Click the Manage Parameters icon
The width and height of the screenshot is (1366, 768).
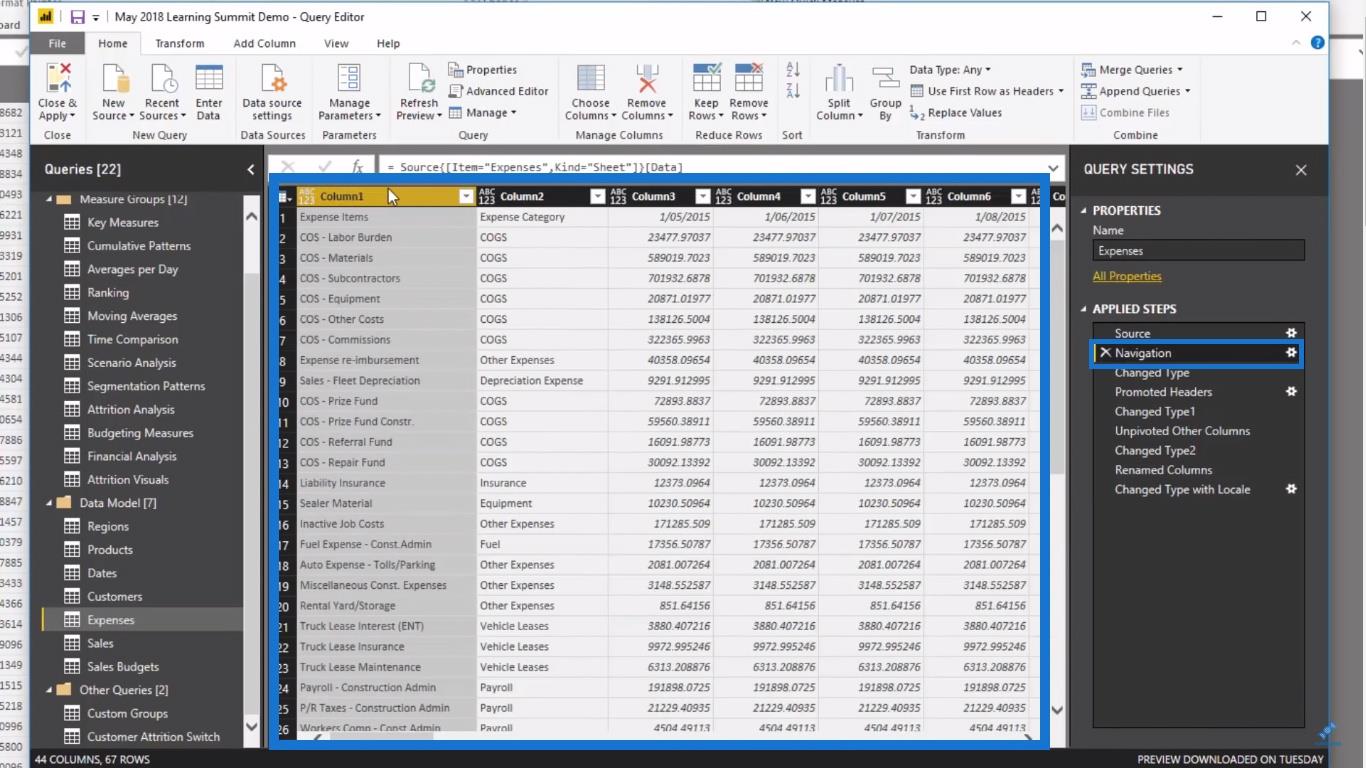coord(349,79)
